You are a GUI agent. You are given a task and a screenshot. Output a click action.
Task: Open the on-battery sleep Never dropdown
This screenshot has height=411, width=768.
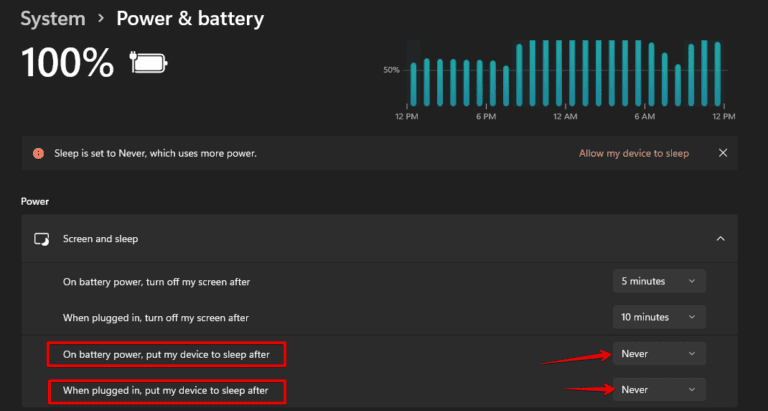(659, 353)
